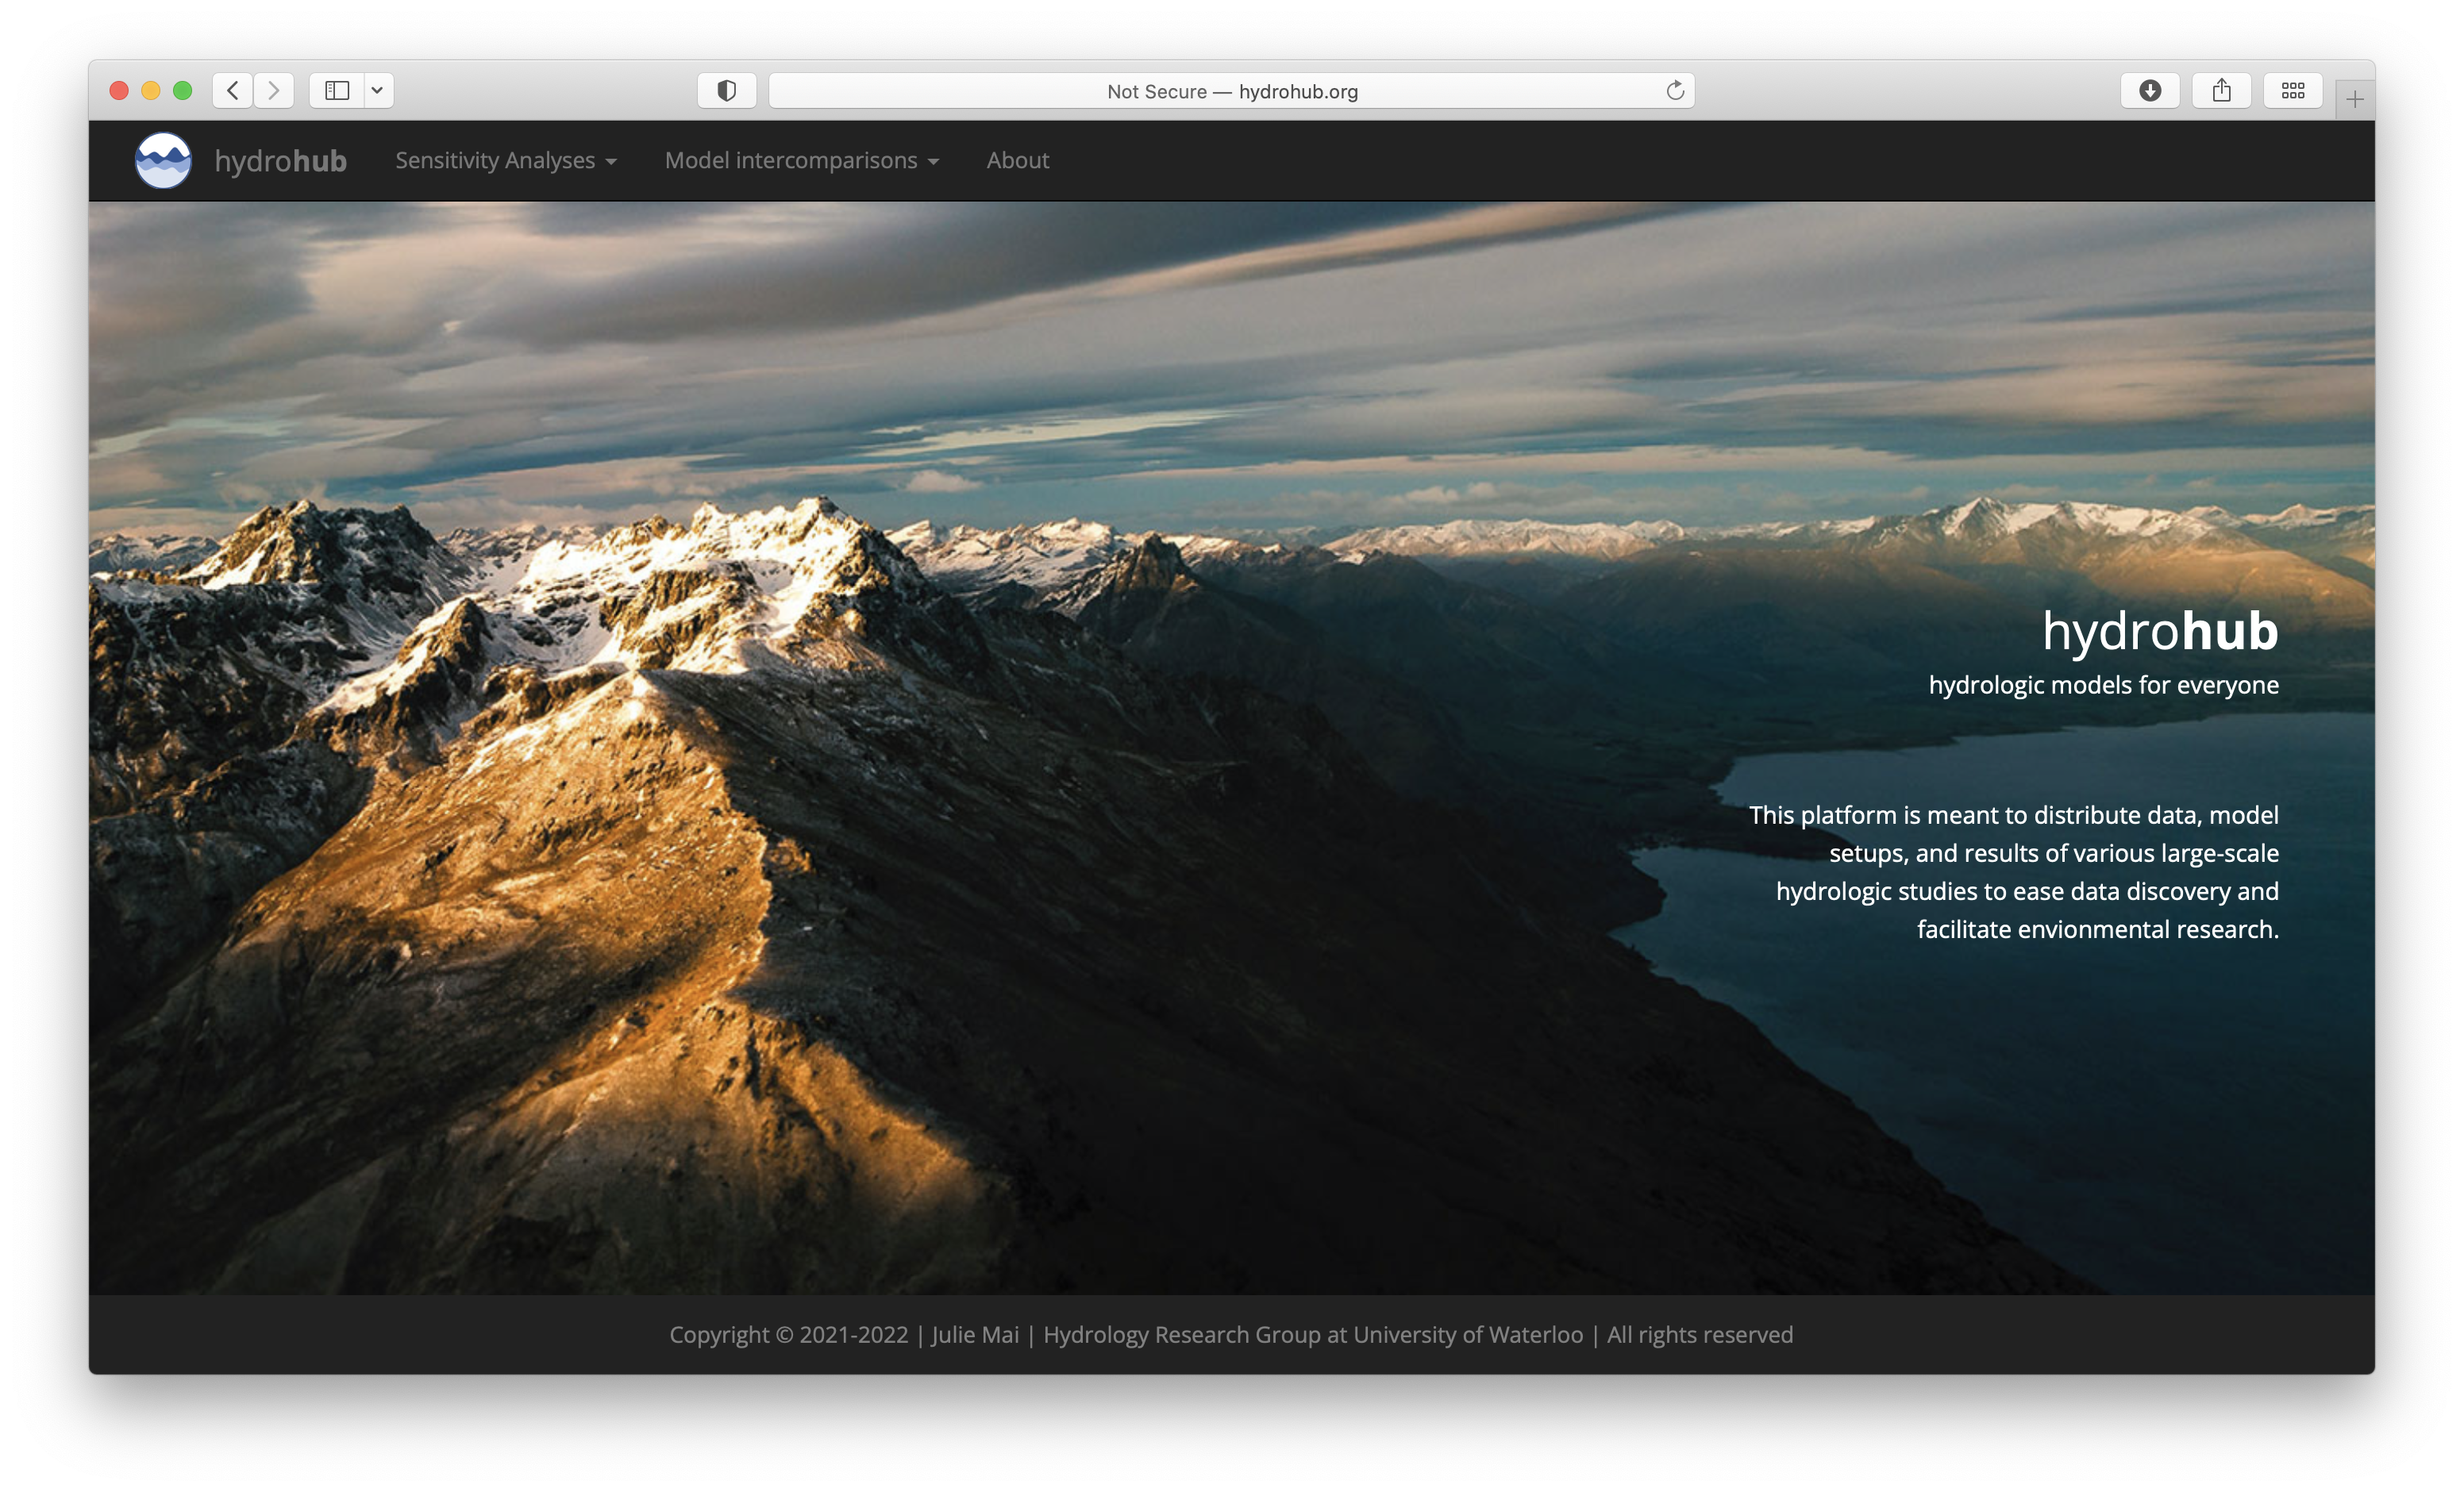This screenshot has height=1492, width=2464.
Task: Add a new tab with plus button
Action: (2355, 99)
